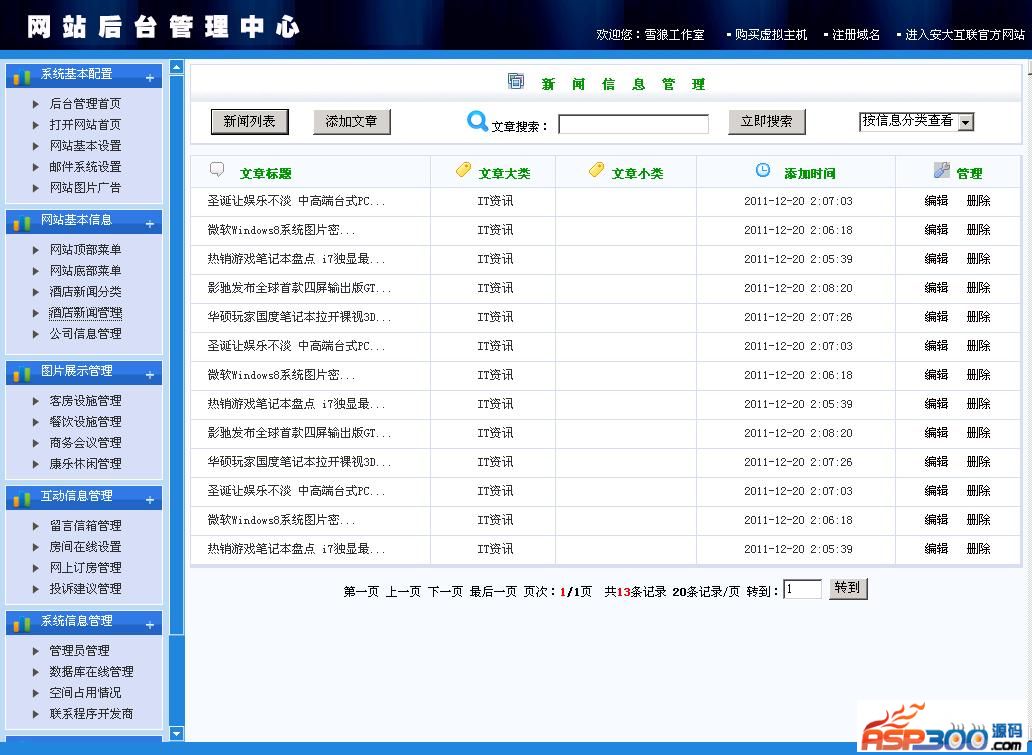Click the speech bubble icon next to 文章标题

[x=217, y=170]
